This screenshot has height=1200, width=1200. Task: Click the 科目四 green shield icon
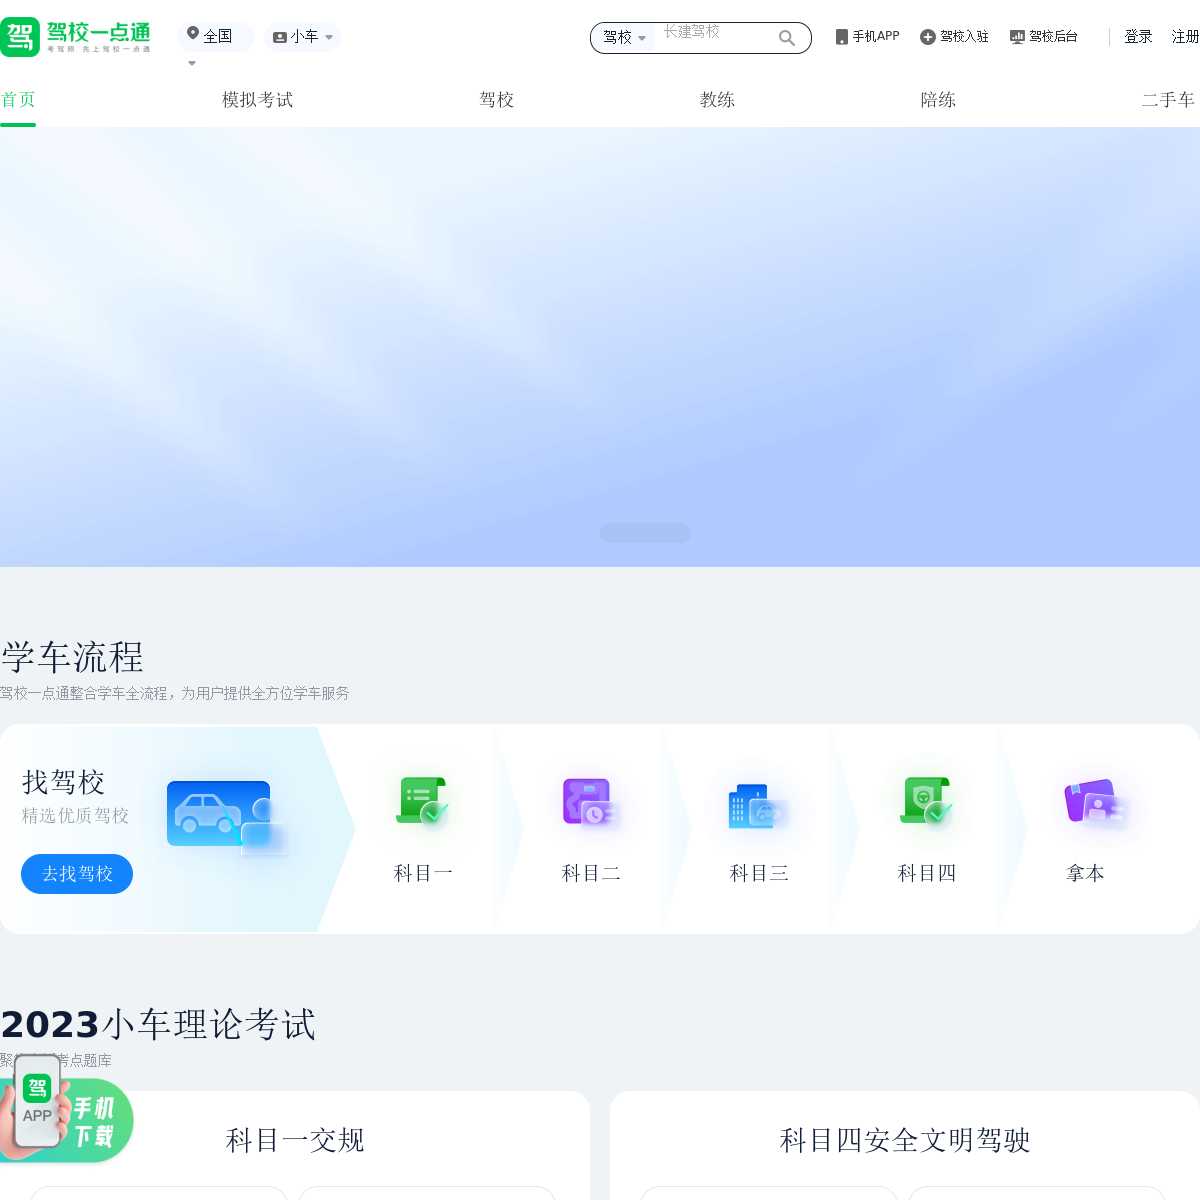click(x=927, y=801)
